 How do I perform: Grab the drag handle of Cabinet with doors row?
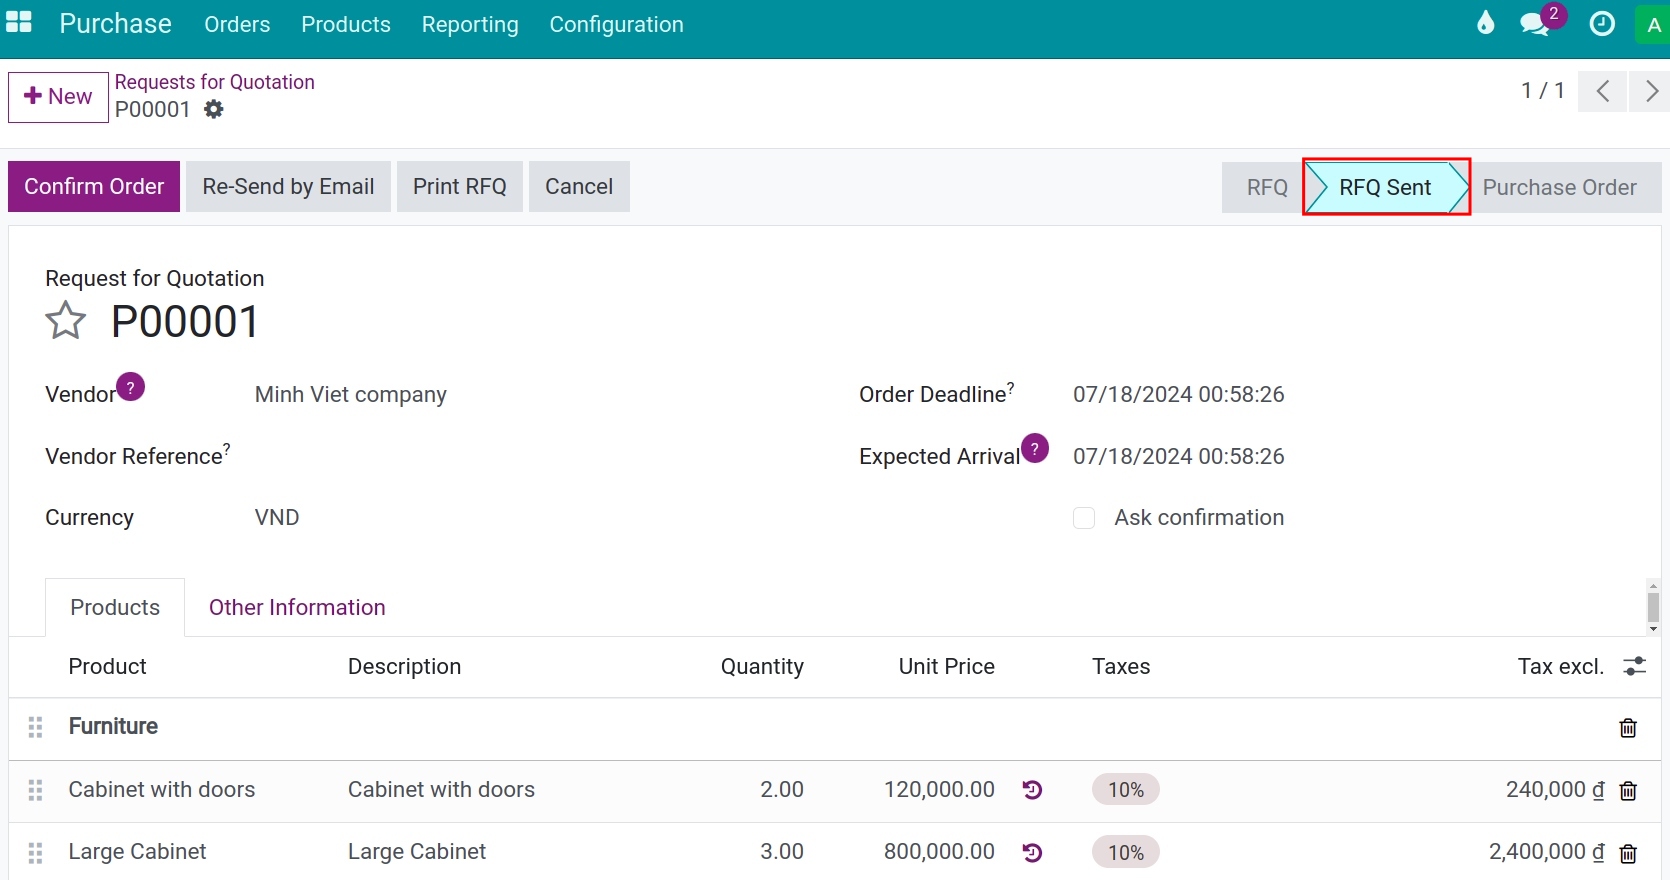tap(35, 790)
